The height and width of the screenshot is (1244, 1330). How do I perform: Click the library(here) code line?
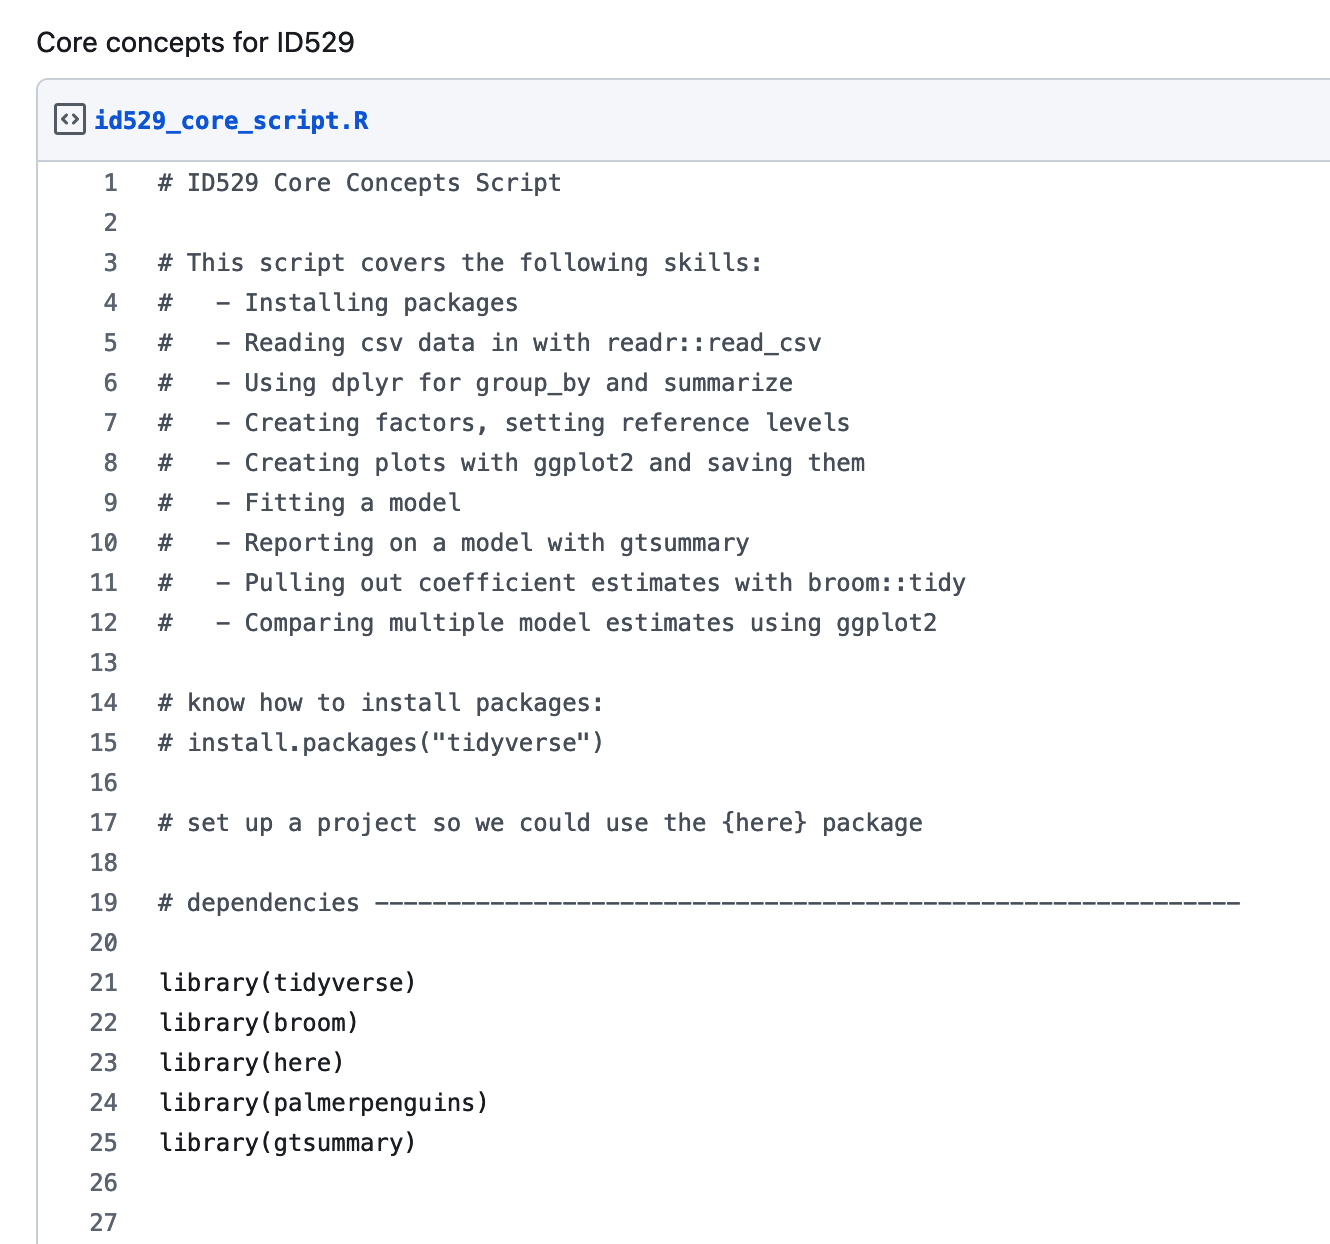[x=252, y=1063]
